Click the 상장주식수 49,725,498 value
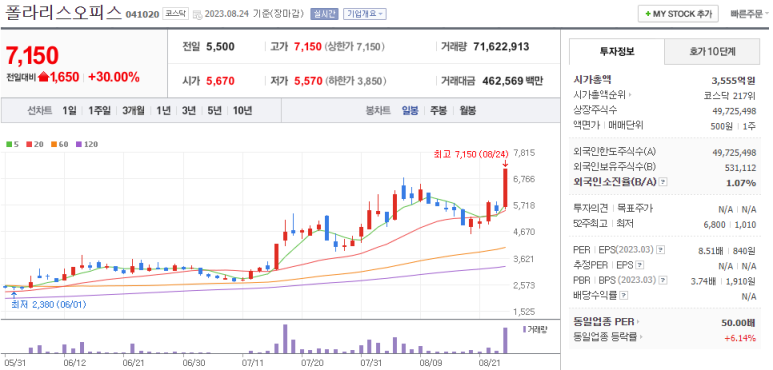 click(735, 110)
